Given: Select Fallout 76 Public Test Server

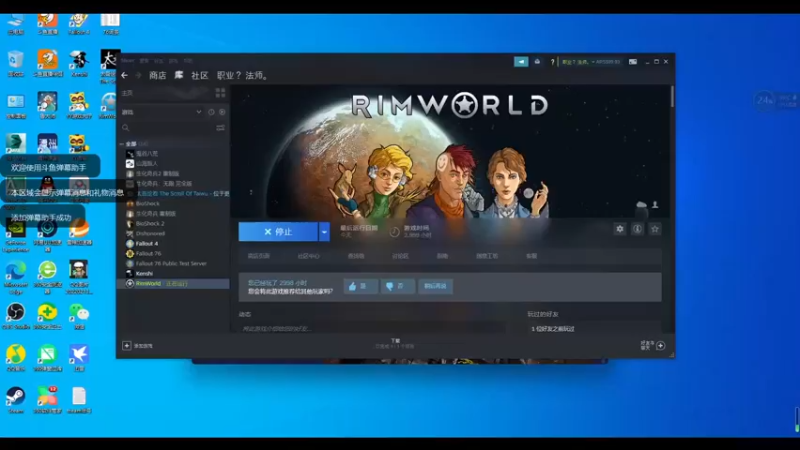Looking at the screenshot, I should click(x=171, y=264).
